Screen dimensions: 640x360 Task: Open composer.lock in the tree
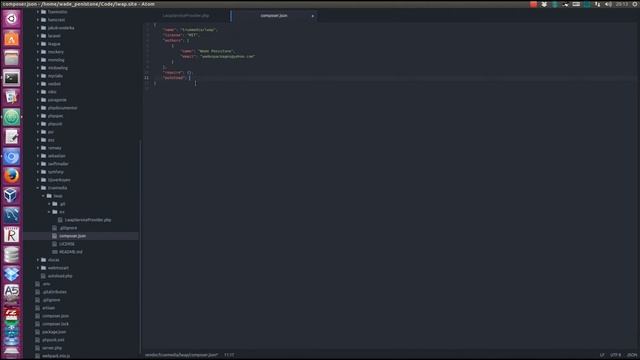(55, 324)
